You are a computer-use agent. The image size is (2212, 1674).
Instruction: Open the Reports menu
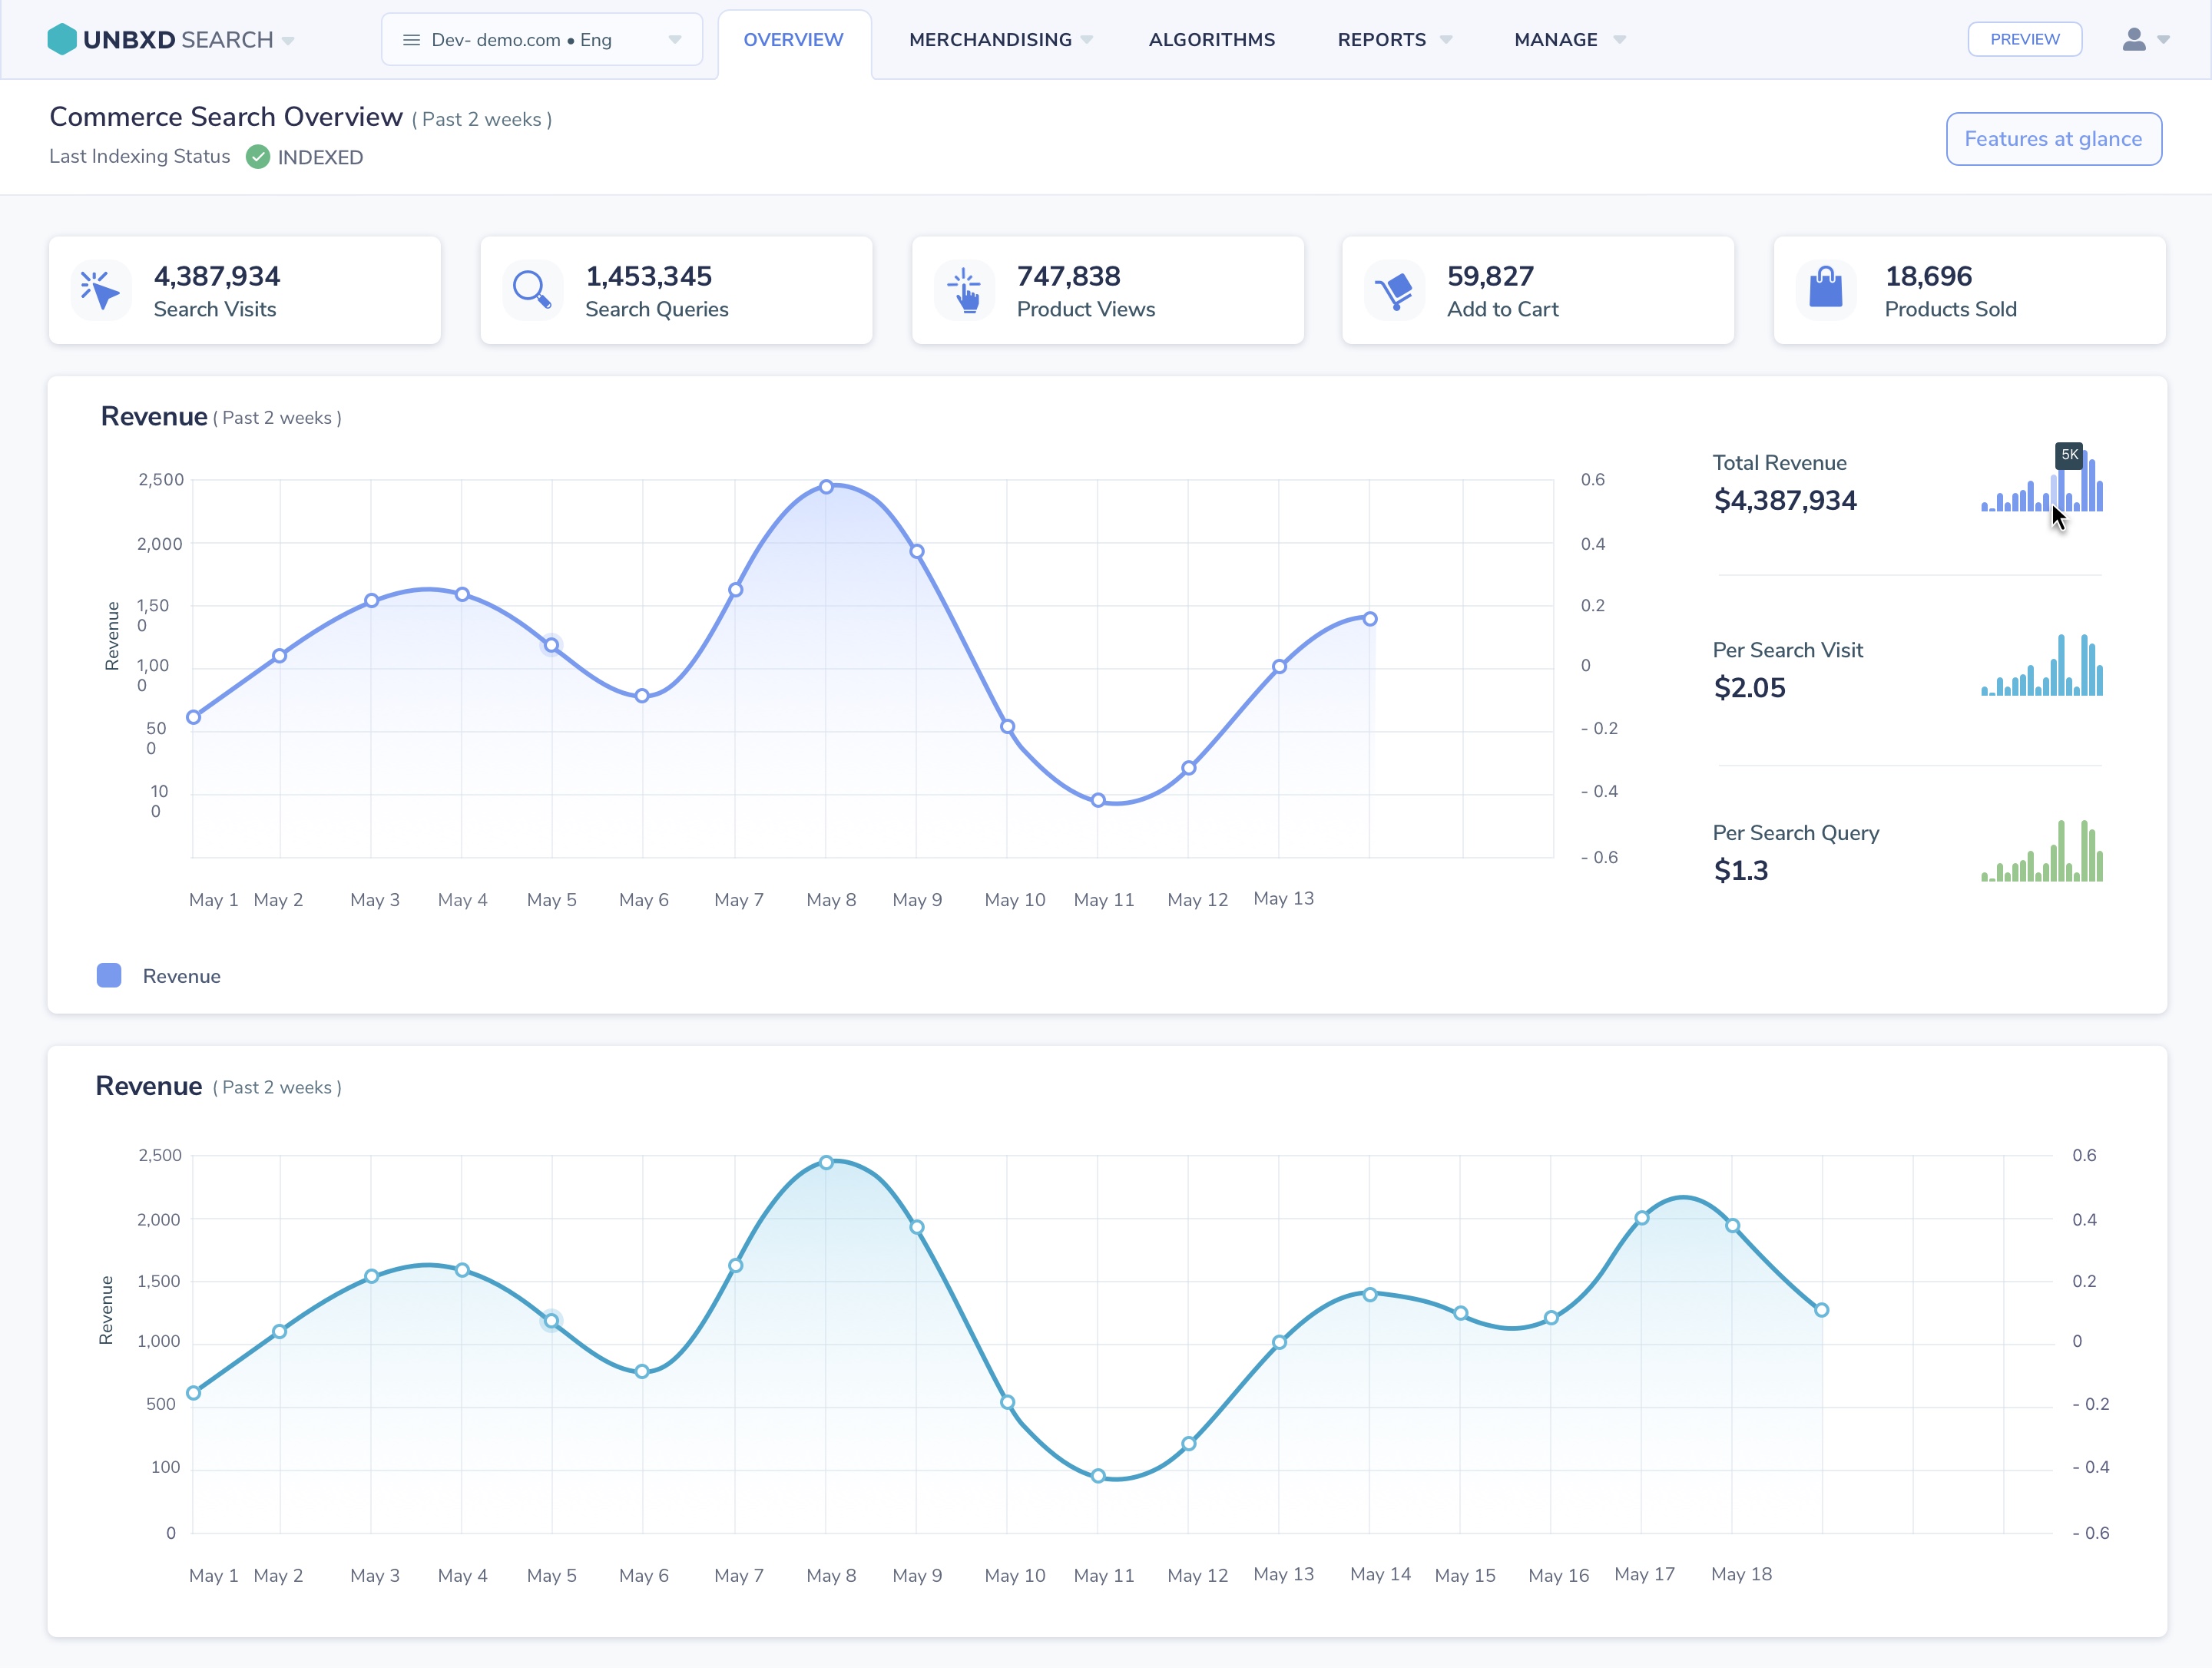coord(1382,40)
